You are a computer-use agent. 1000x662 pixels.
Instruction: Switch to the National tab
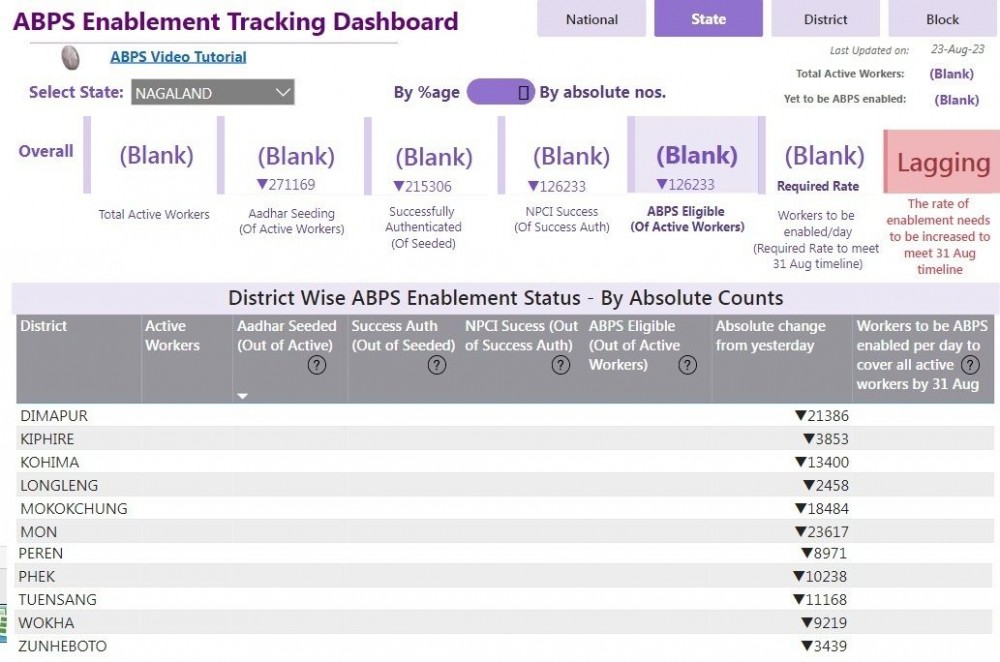591,18
